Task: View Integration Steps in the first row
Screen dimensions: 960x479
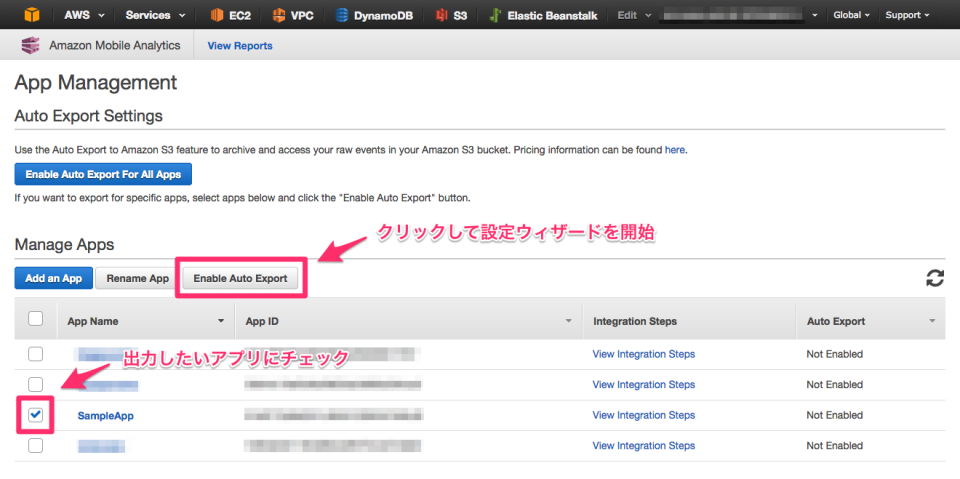Action: (643, 354)
